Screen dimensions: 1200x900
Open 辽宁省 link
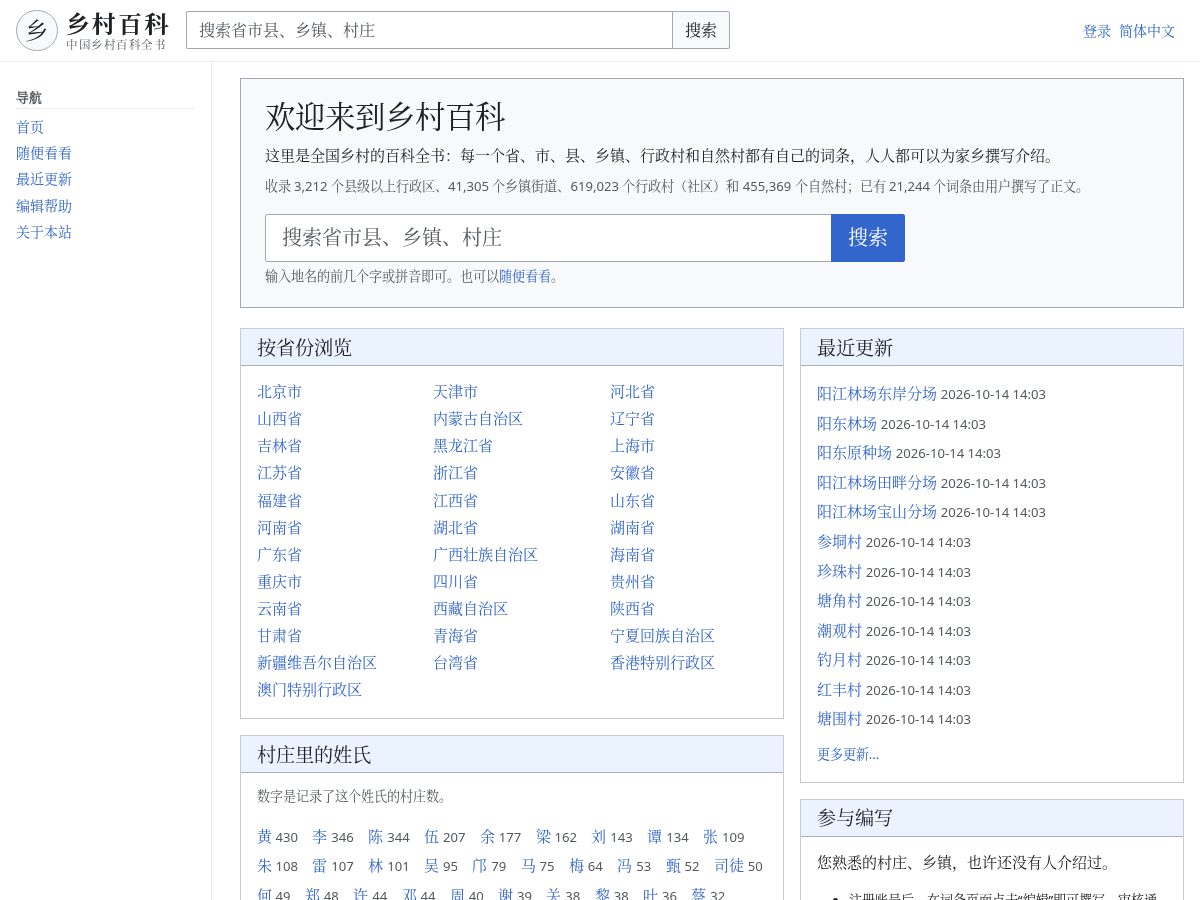(x=633, y=418)
